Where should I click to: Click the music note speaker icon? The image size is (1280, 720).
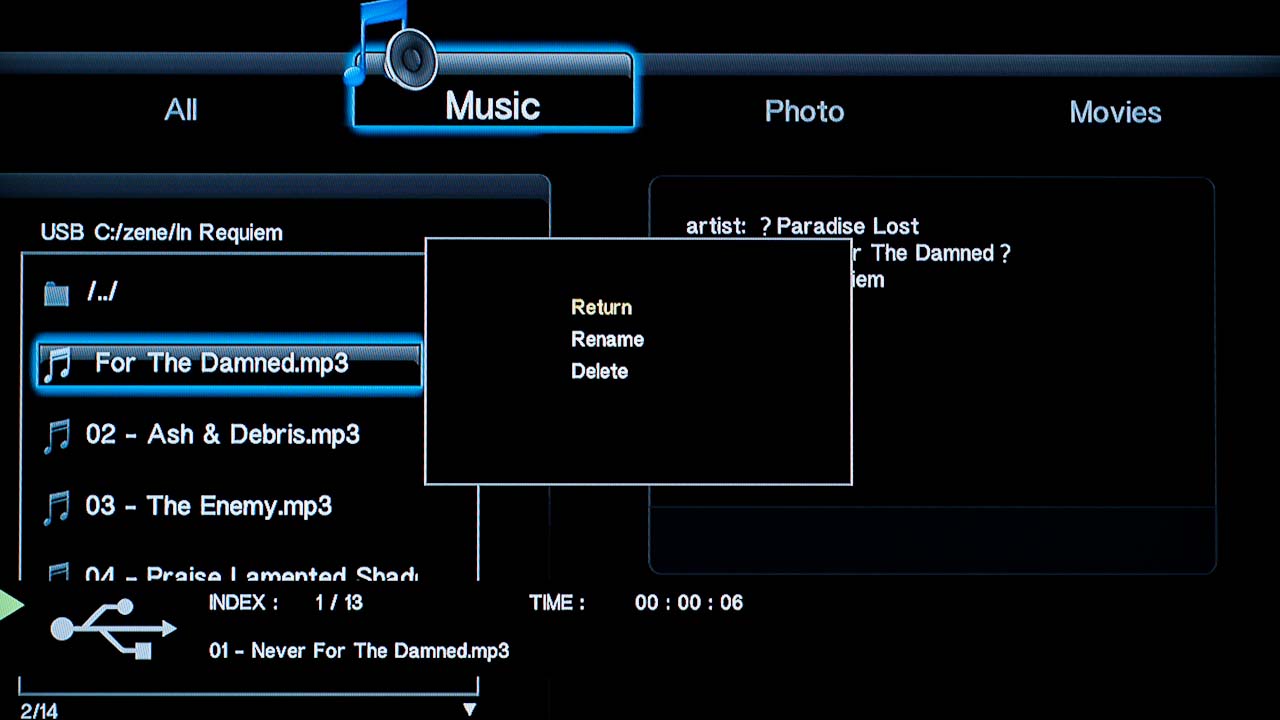(x=392, y=45)
